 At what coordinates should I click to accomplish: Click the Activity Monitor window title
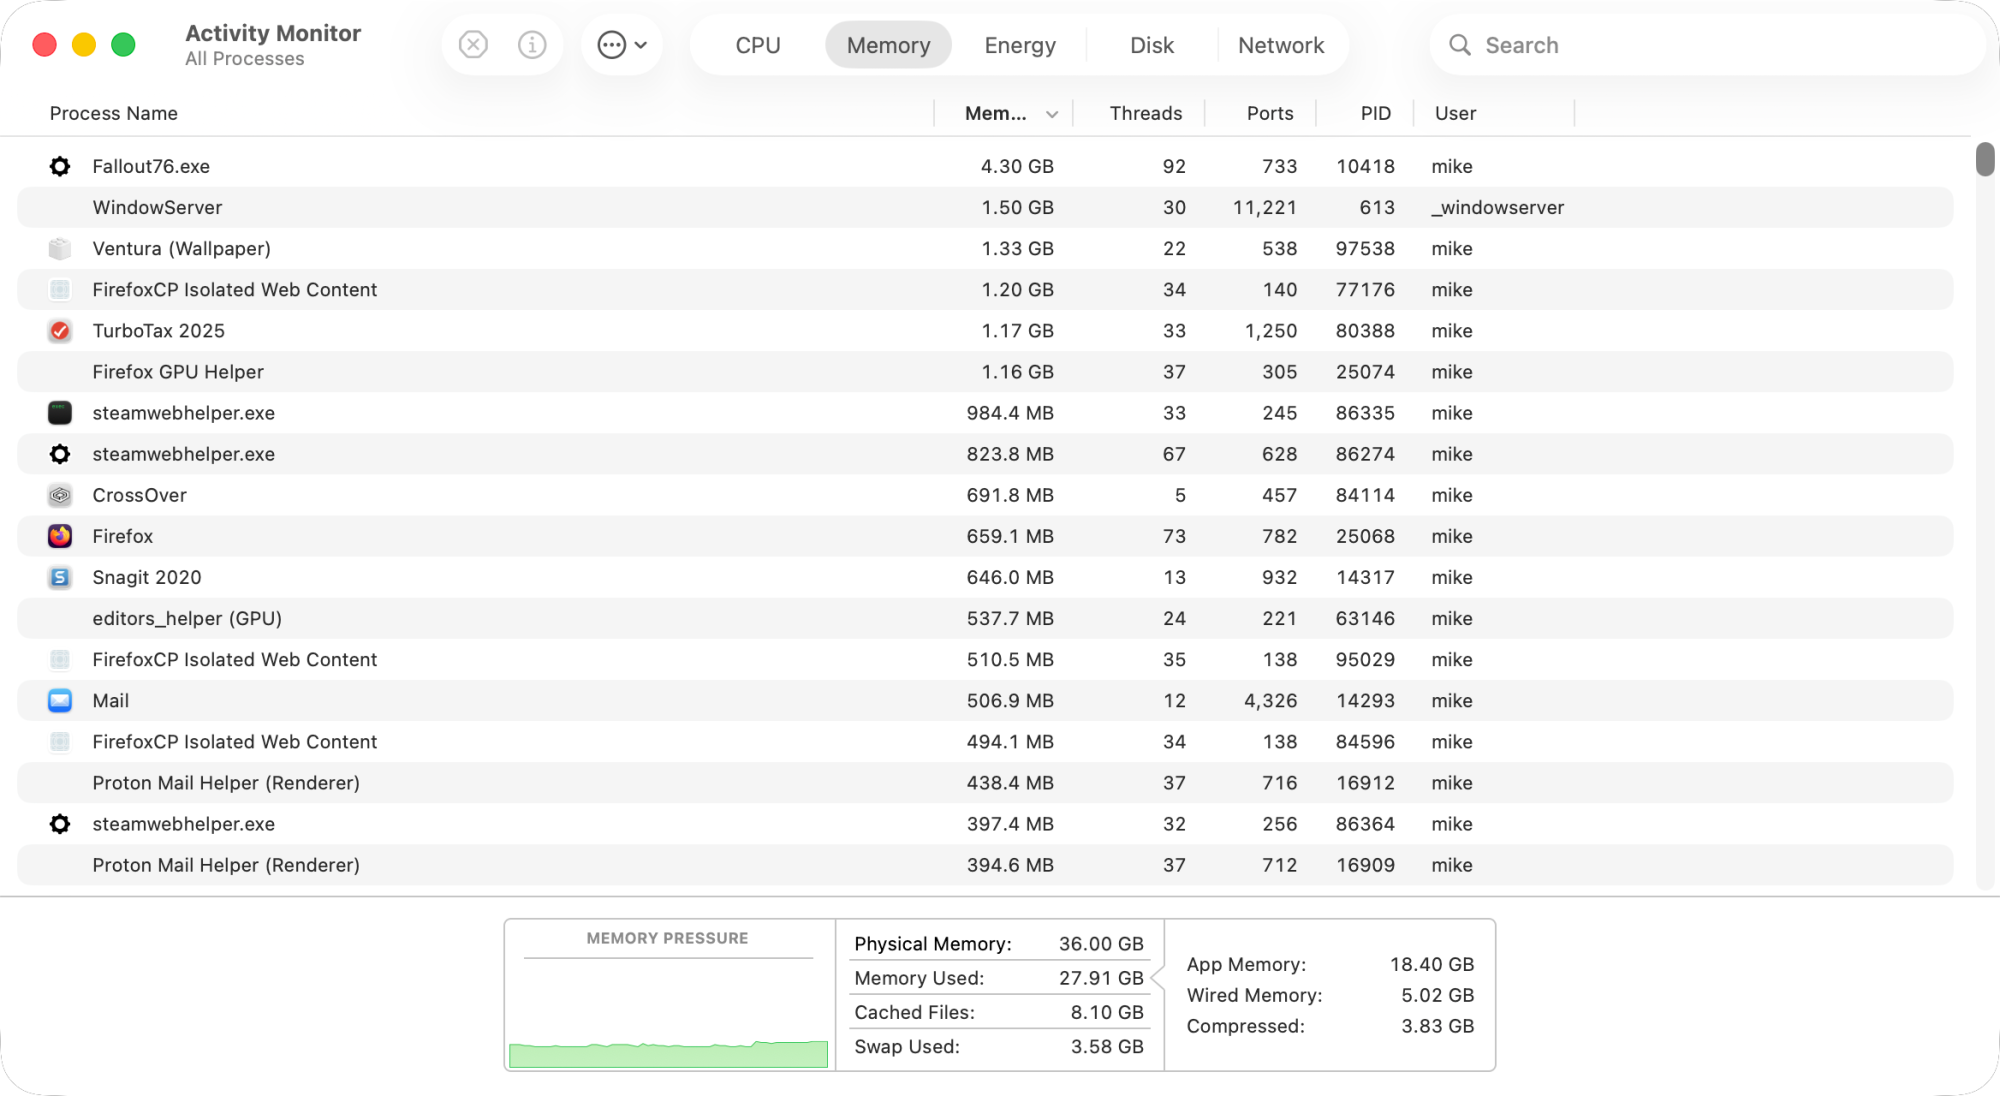[x=273, y=33]
